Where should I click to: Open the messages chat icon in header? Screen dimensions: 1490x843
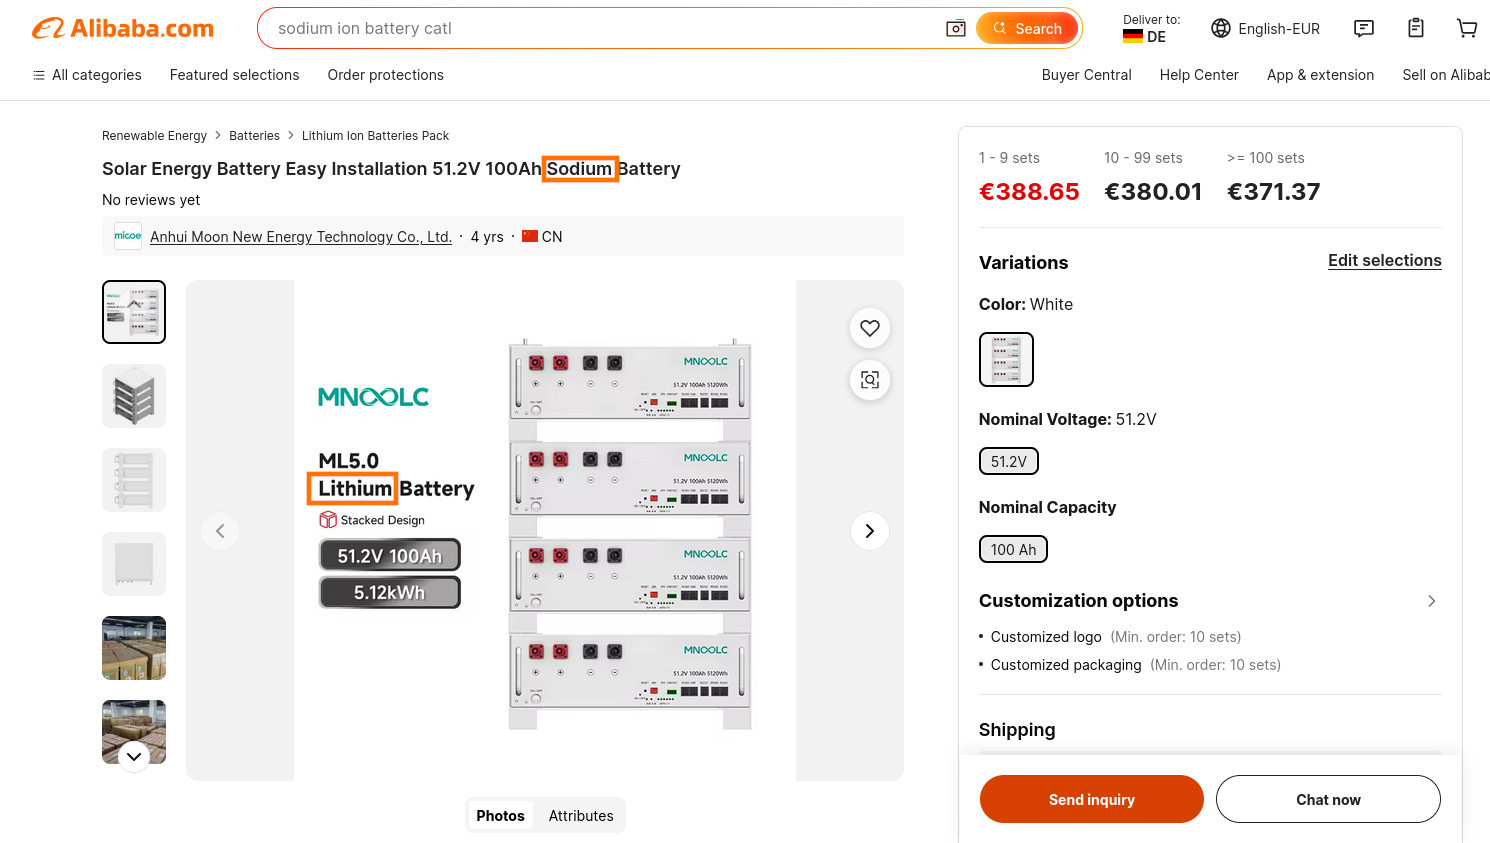1364,28
